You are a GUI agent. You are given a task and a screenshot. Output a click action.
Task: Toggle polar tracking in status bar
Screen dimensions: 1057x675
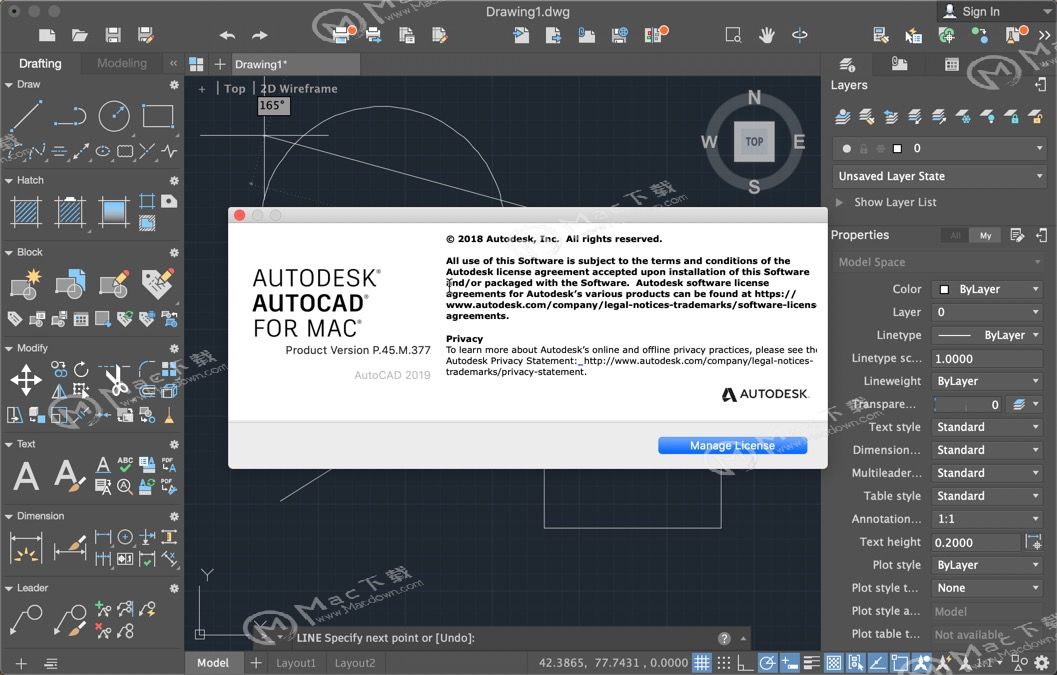[x=767, y=663]
